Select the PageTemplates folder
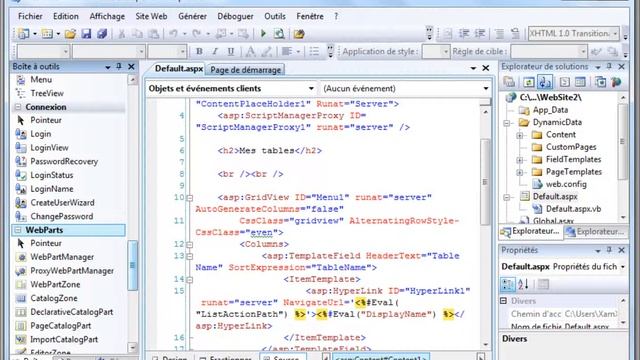Viewport: 640px width, 360px height. pyautogui.click(x=573, y=172)
